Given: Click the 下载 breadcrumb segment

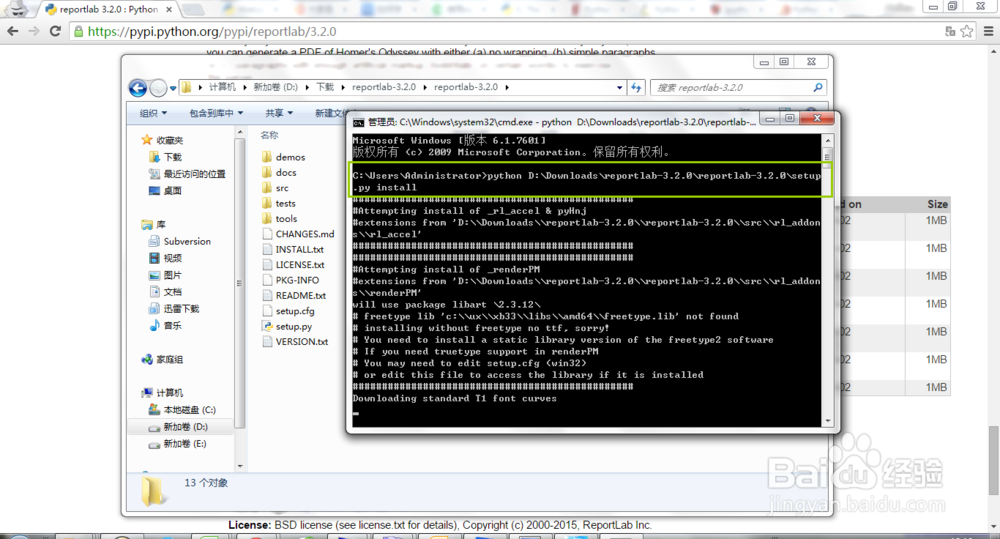Looking at the screenshot, I should coord(325,87).
